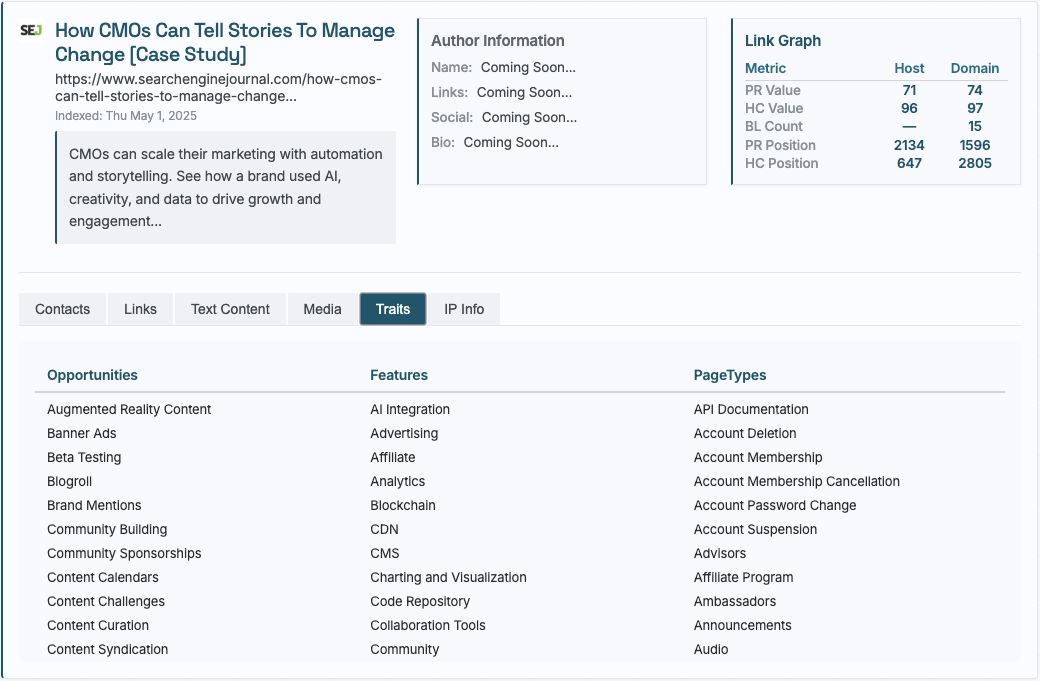1040x681 pixels.
Task: Click the author Bio Coming Soon row
Action: [x=495, y=143]
